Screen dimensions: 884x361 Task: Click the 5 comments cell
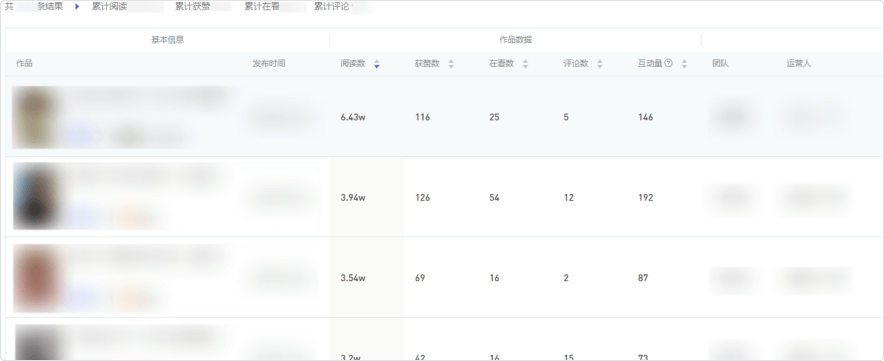click(566, 117)
